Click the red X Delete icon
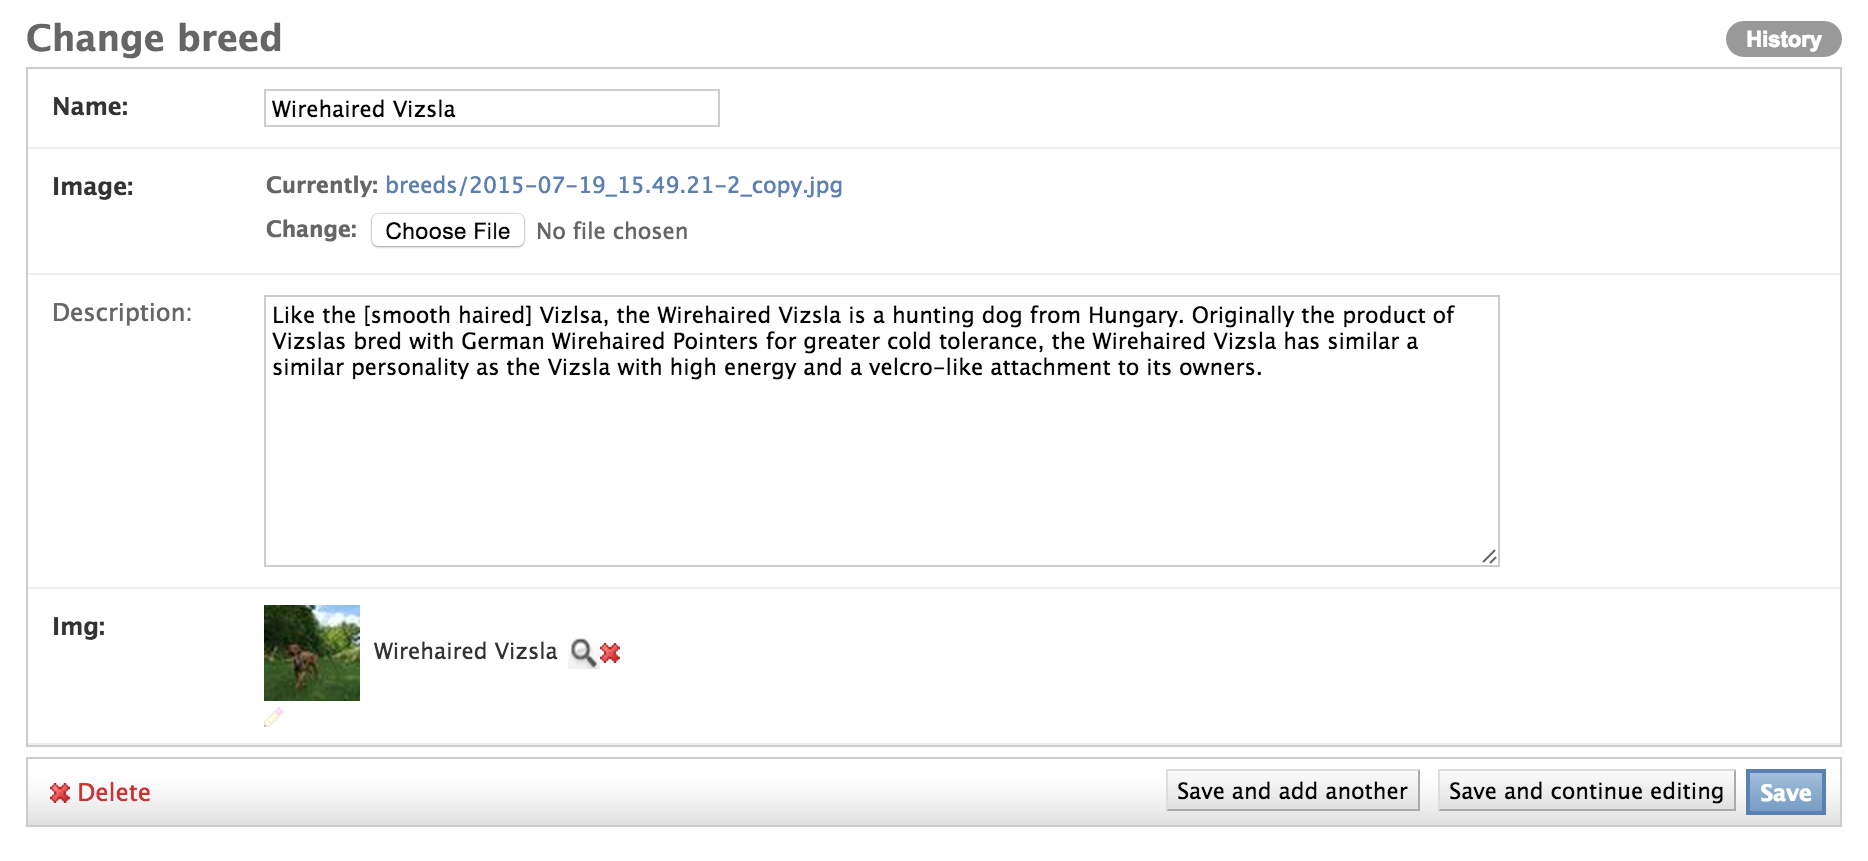This screenshot has height=861, width=1868. click(x=60, y=793)
